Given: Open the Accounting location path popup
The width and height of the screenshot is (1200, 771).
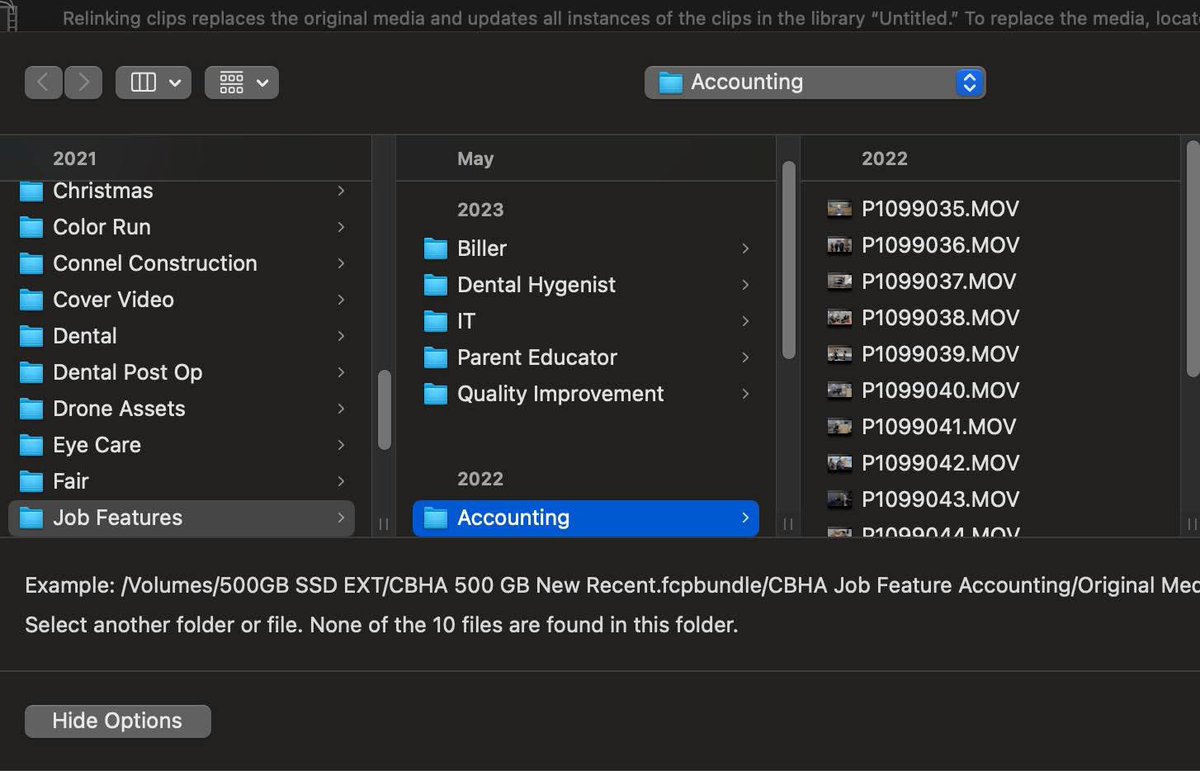Looking at the screenshot, I should tap(815, 82).
